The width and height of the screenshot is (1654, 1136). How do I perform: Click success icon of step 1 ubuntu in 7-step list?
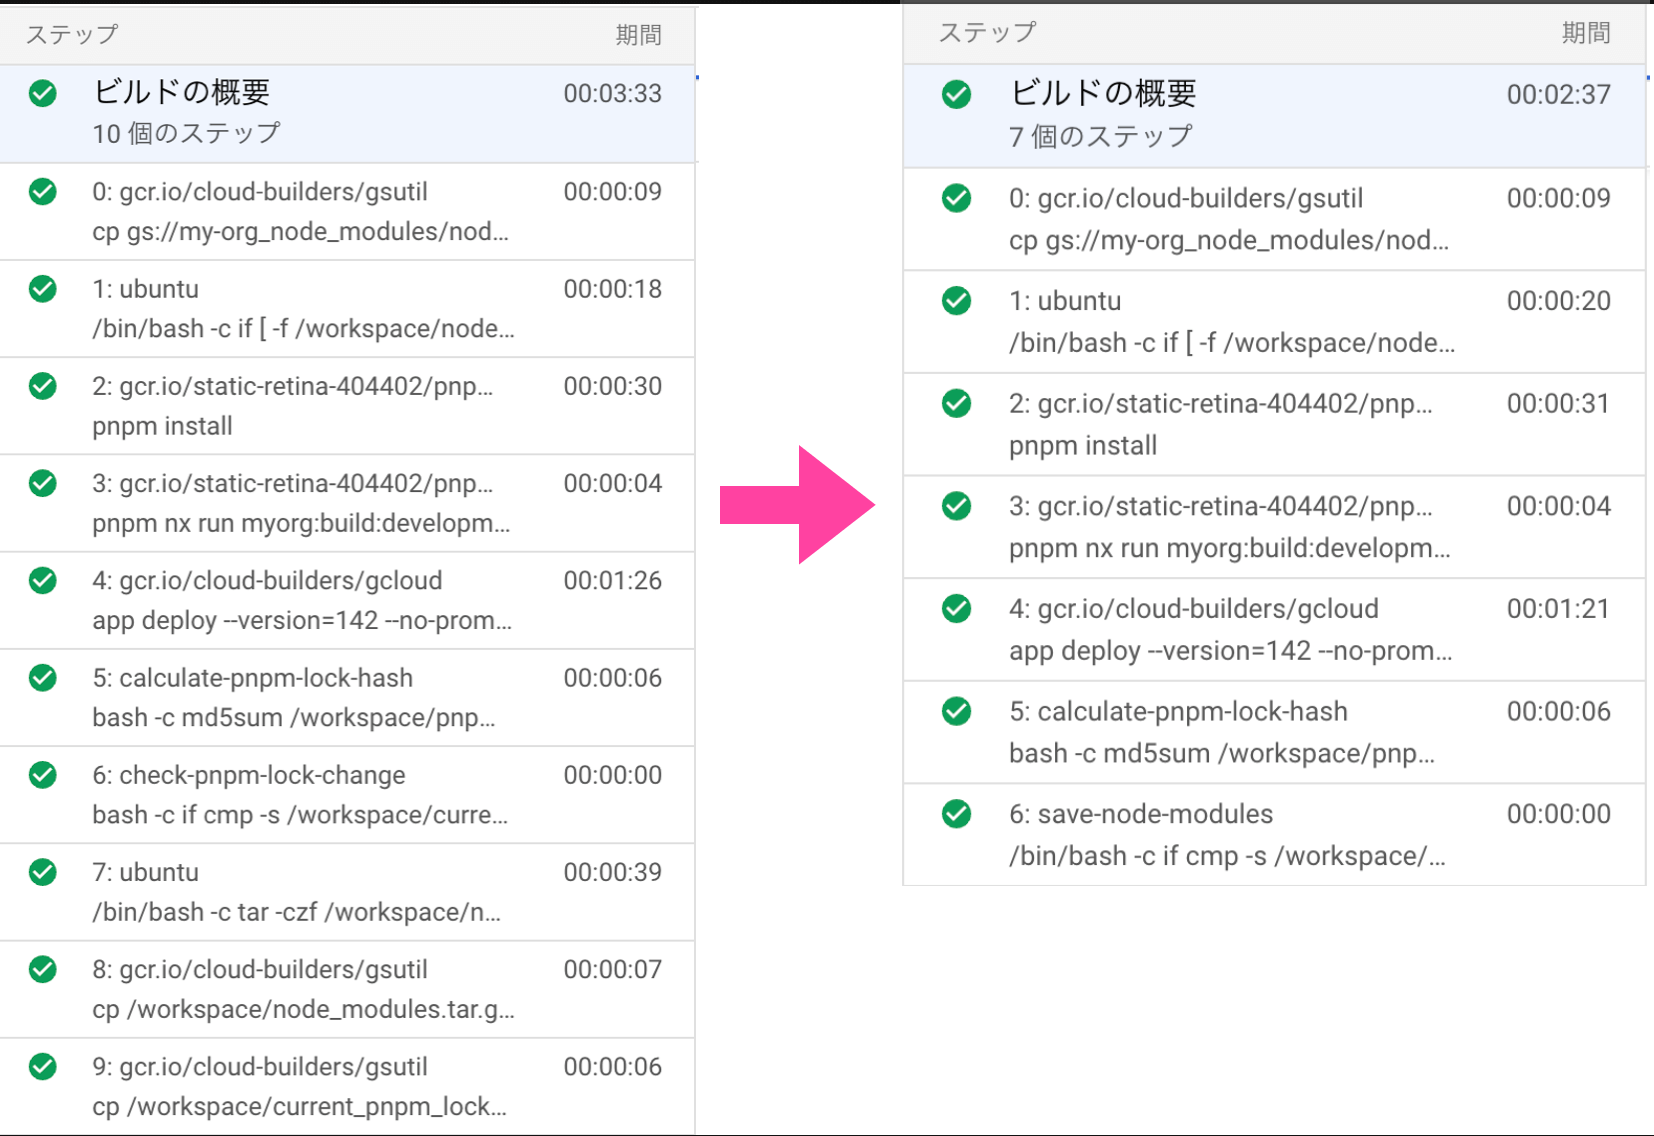click(957, 300)
